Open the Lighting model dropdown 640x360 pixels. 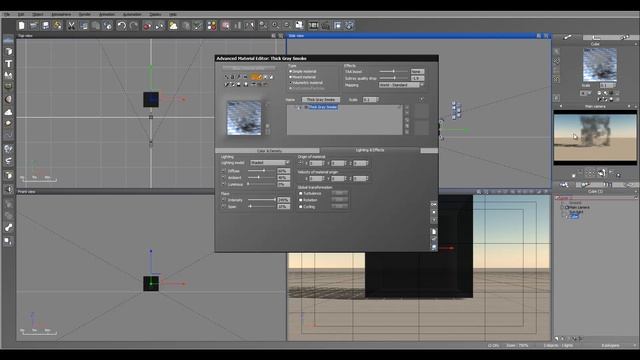(270, 162)
